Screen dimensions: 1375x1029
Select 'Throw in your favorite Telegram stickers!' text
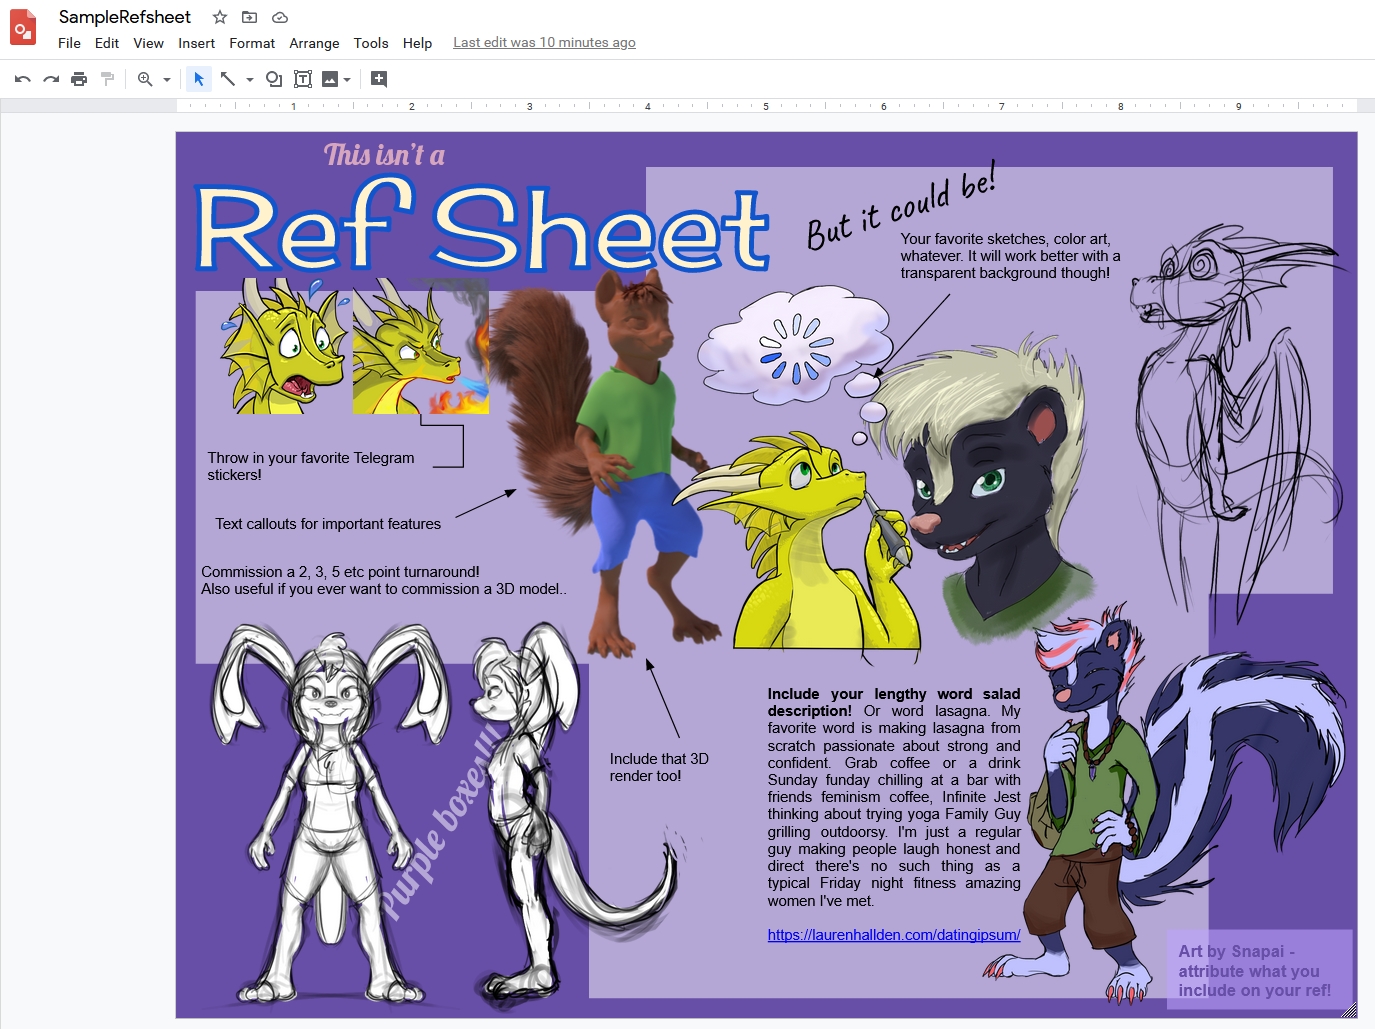pyautogui.click(x=311, y=466)
